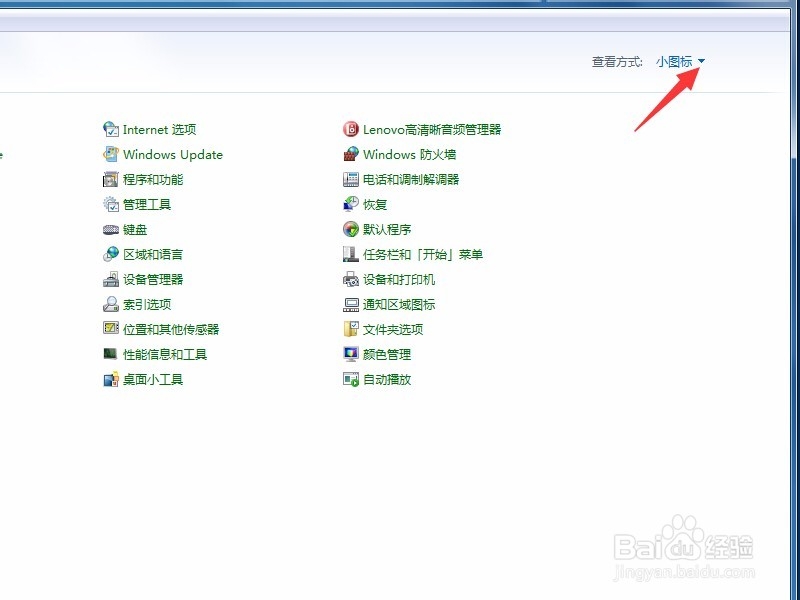This screenshot has height=600, width=800.
Task: Click the 默认程序 icon
Action: point(351,229)
